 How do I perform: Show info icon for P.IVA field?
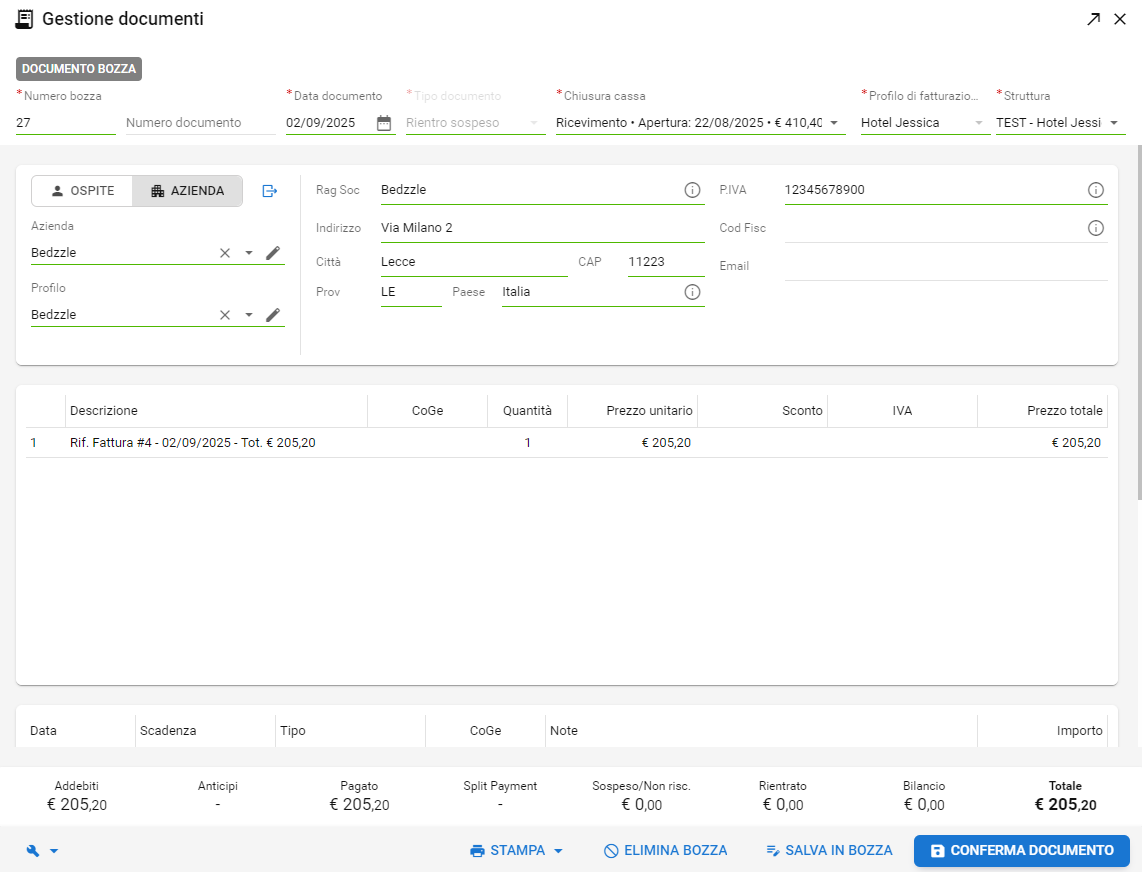coord(1095,190)
